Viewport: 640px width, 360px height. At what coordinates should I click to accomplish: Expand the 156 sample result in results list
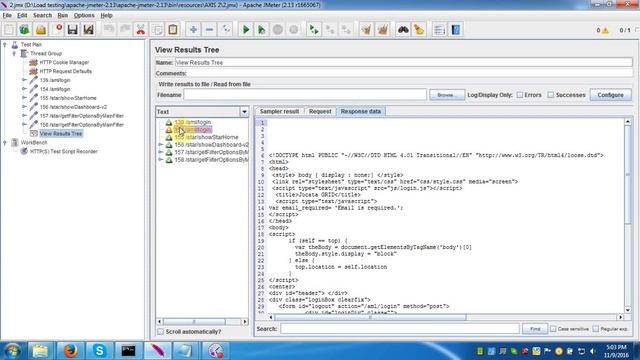coord(161,145)
